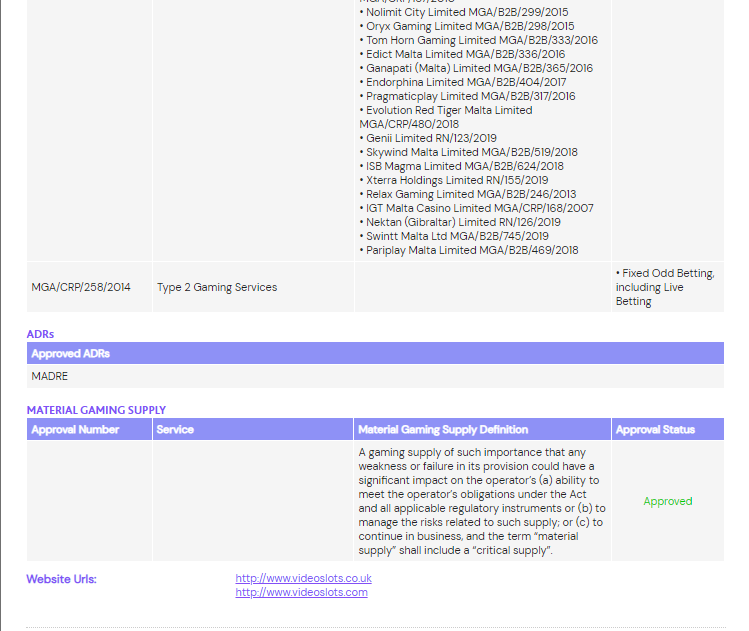Select the Genii Limited RN/123/2019 entry

[428, 138]
